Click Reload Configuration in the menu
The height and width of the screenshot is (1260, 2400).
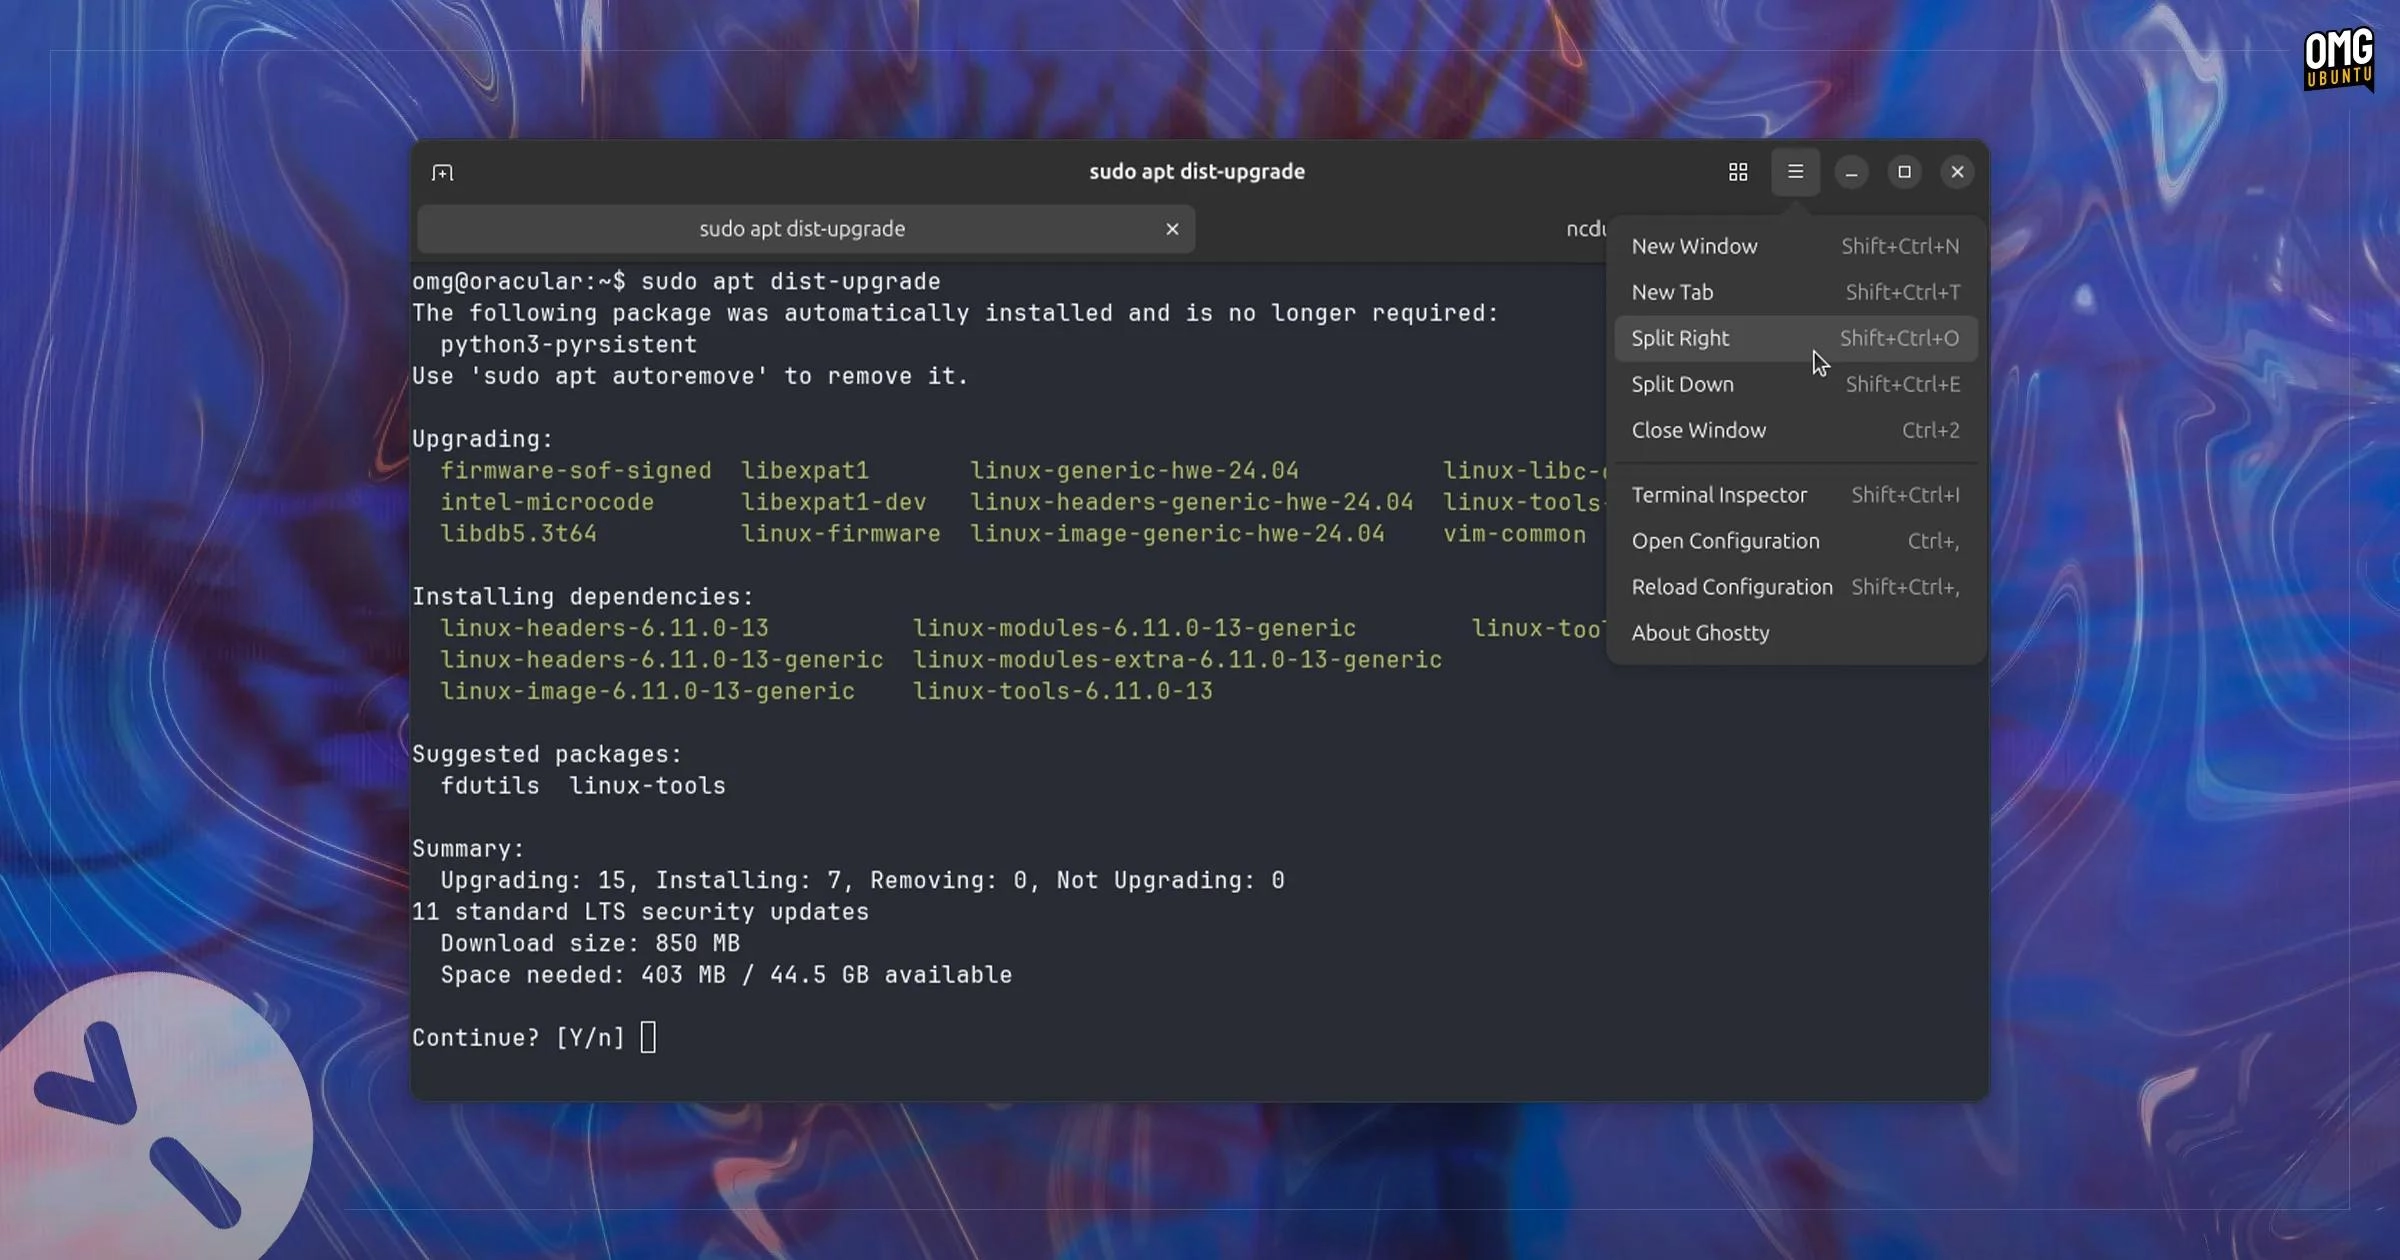1796,587
